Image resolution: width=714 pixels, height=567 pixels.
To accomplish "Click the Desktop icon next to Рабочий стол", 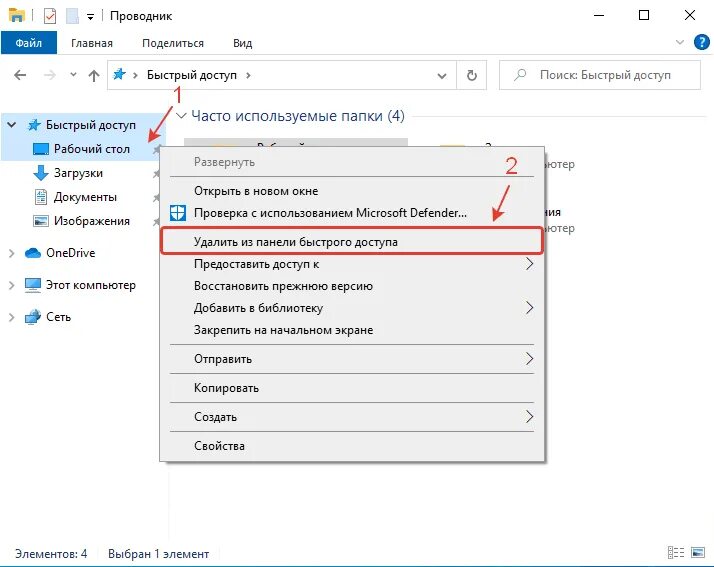I will click(41, 149).
